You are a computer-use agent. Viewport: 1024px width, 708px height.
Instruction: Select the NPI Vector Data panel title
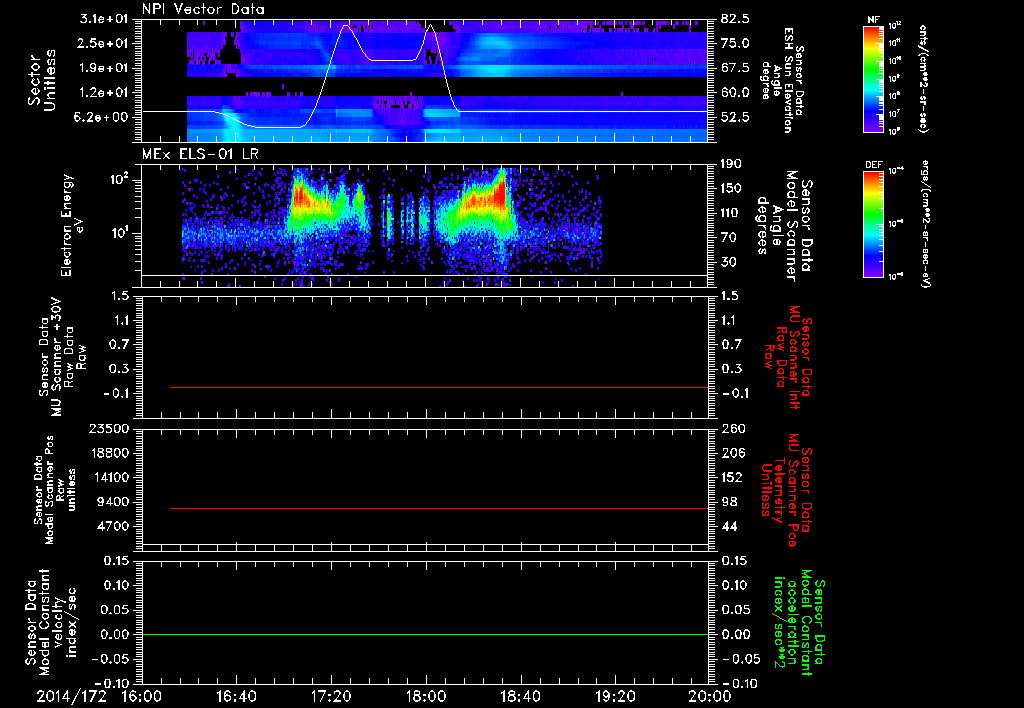pos(204,9)
